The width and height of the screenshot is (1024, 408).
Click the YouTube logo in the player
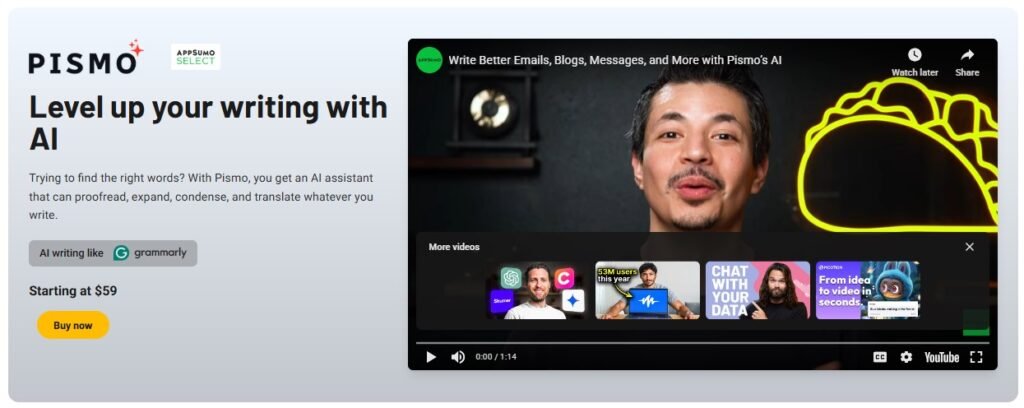coord(941,357)
